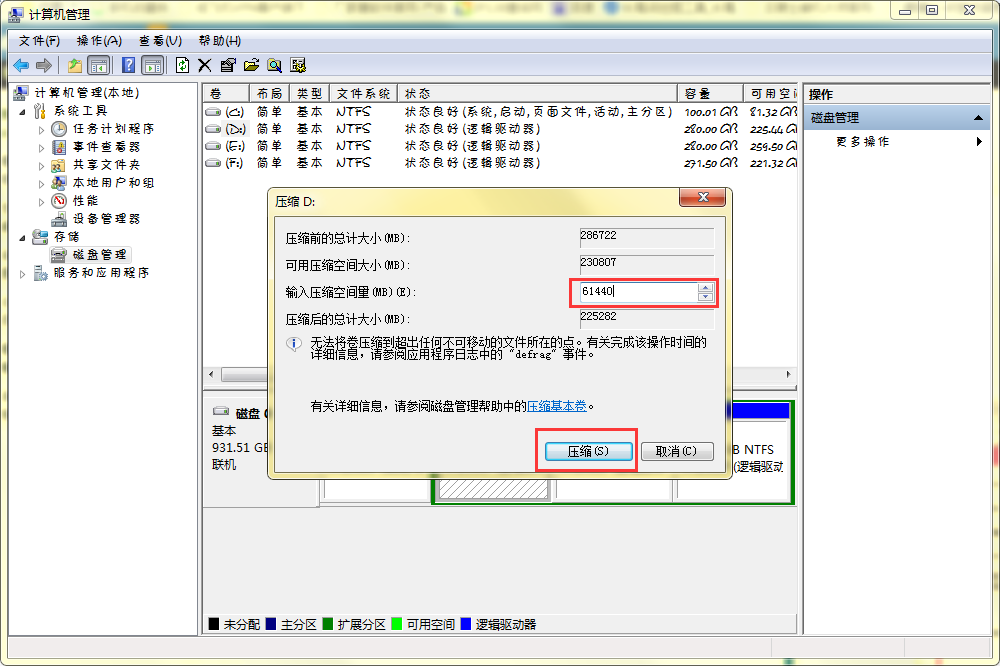Open the 文件(F) menu
Viewport: 1000px width, 666px height.
click(x=39, y=41)
